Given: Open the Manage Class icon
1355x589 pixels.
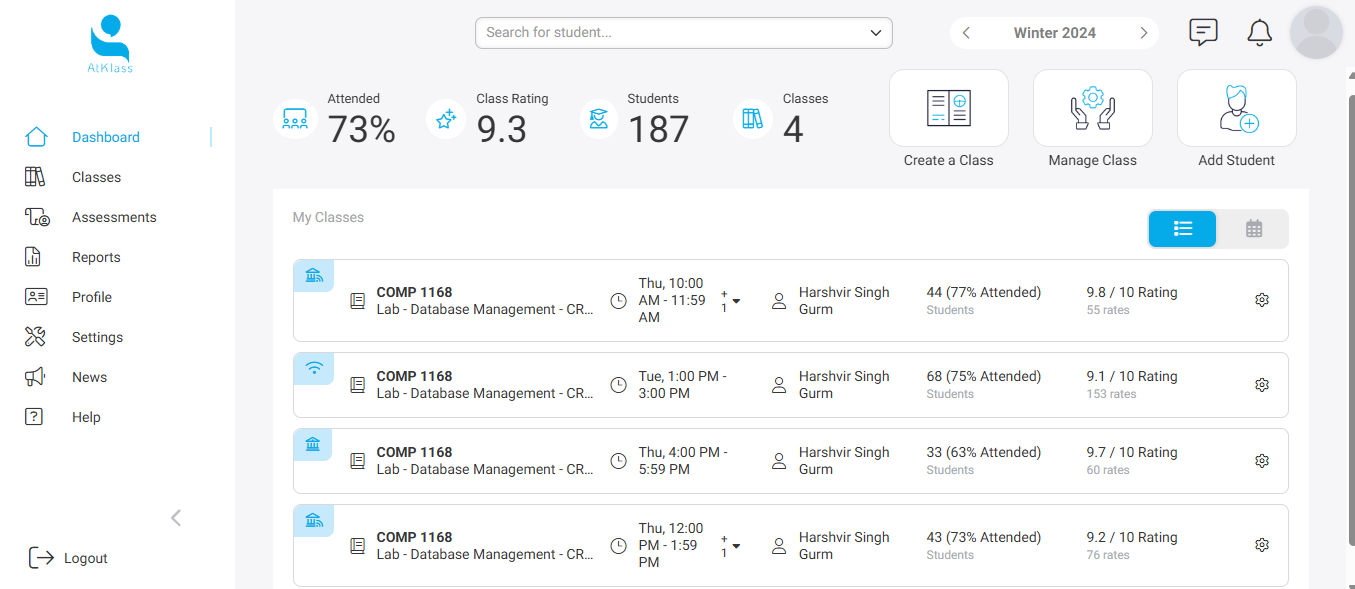Looking at the screenshot, I should pos(1092,108).
